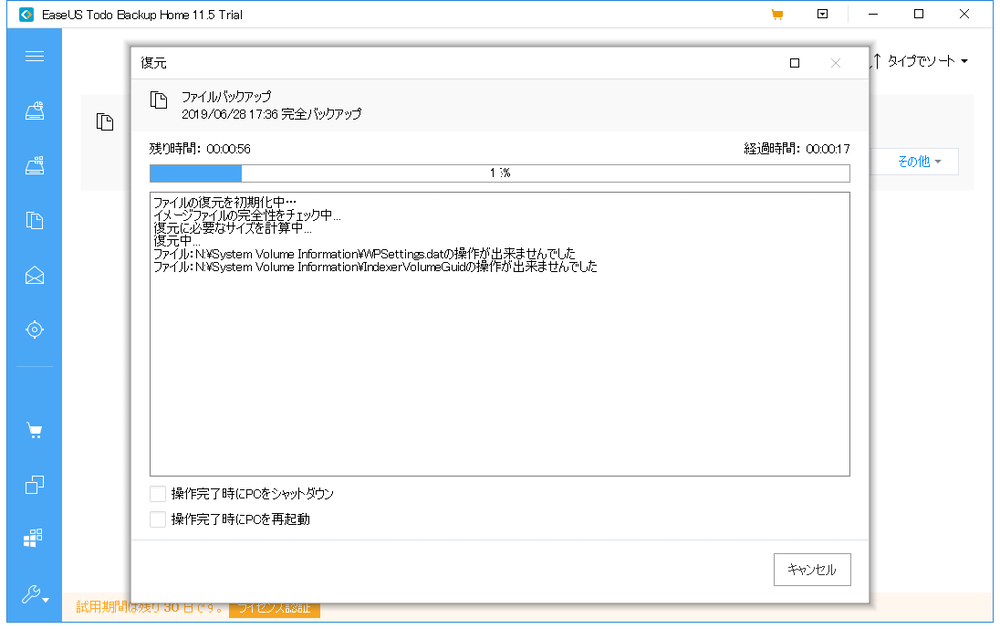Open the Tools wrench menu

[34, 595]
